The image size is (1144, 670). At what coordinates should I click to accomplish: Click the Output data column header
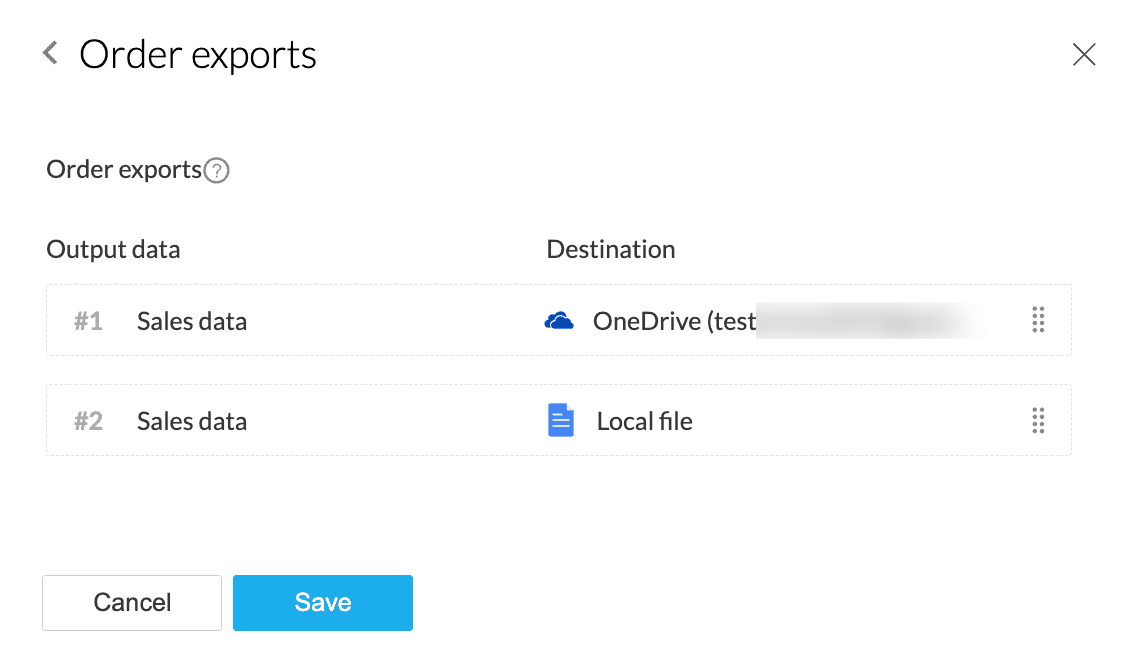pyautogui.click(x=113, y=249)
